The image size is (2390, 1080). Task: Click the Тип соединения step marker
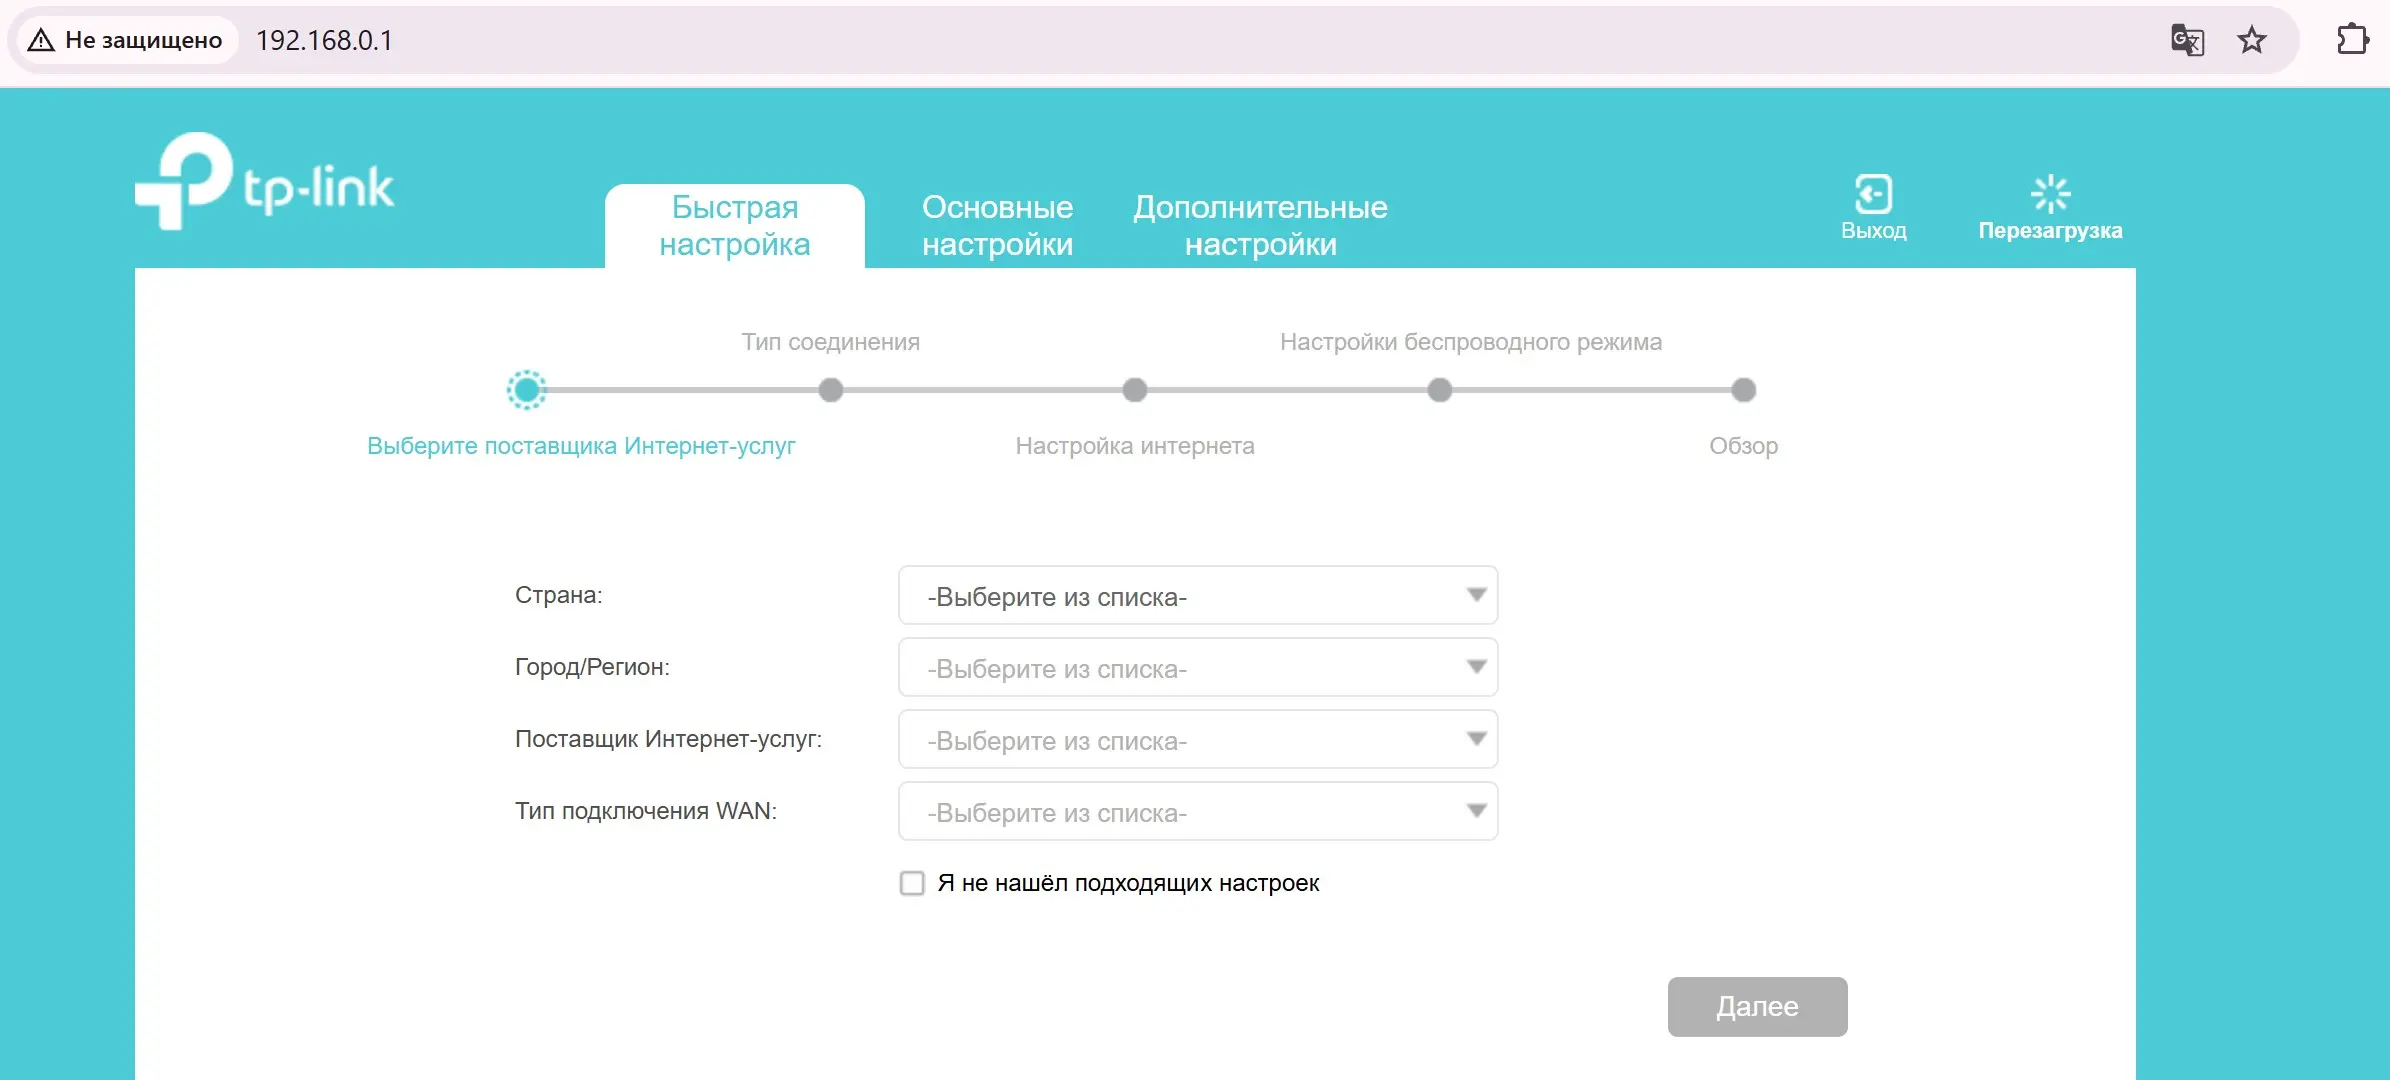point(830,390)
